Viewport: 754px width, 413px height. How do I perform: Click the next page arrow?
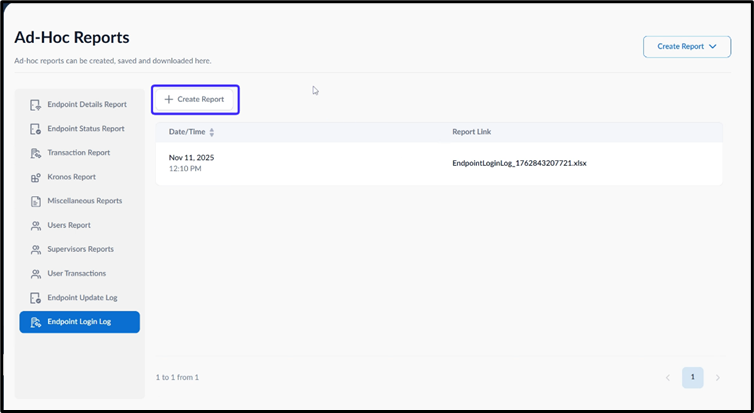(x=717, y=378)
